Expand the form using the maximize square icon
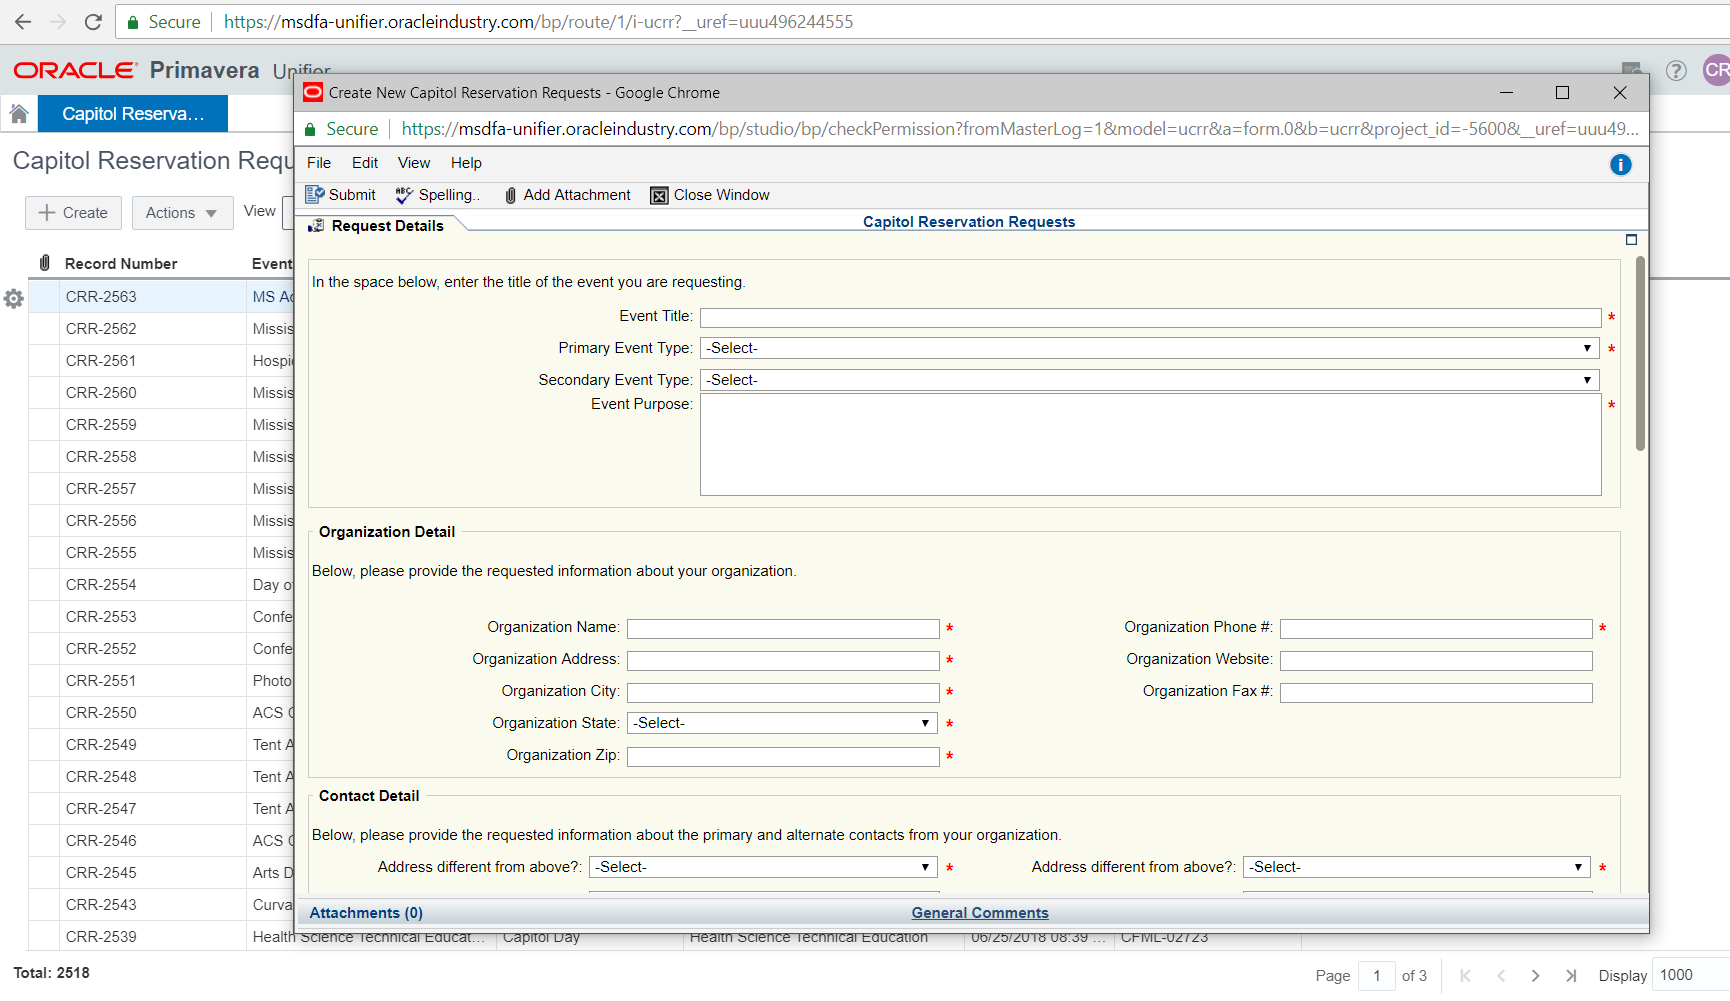This screenshot has width=1730, height=1001. [x=1631, y=240]
